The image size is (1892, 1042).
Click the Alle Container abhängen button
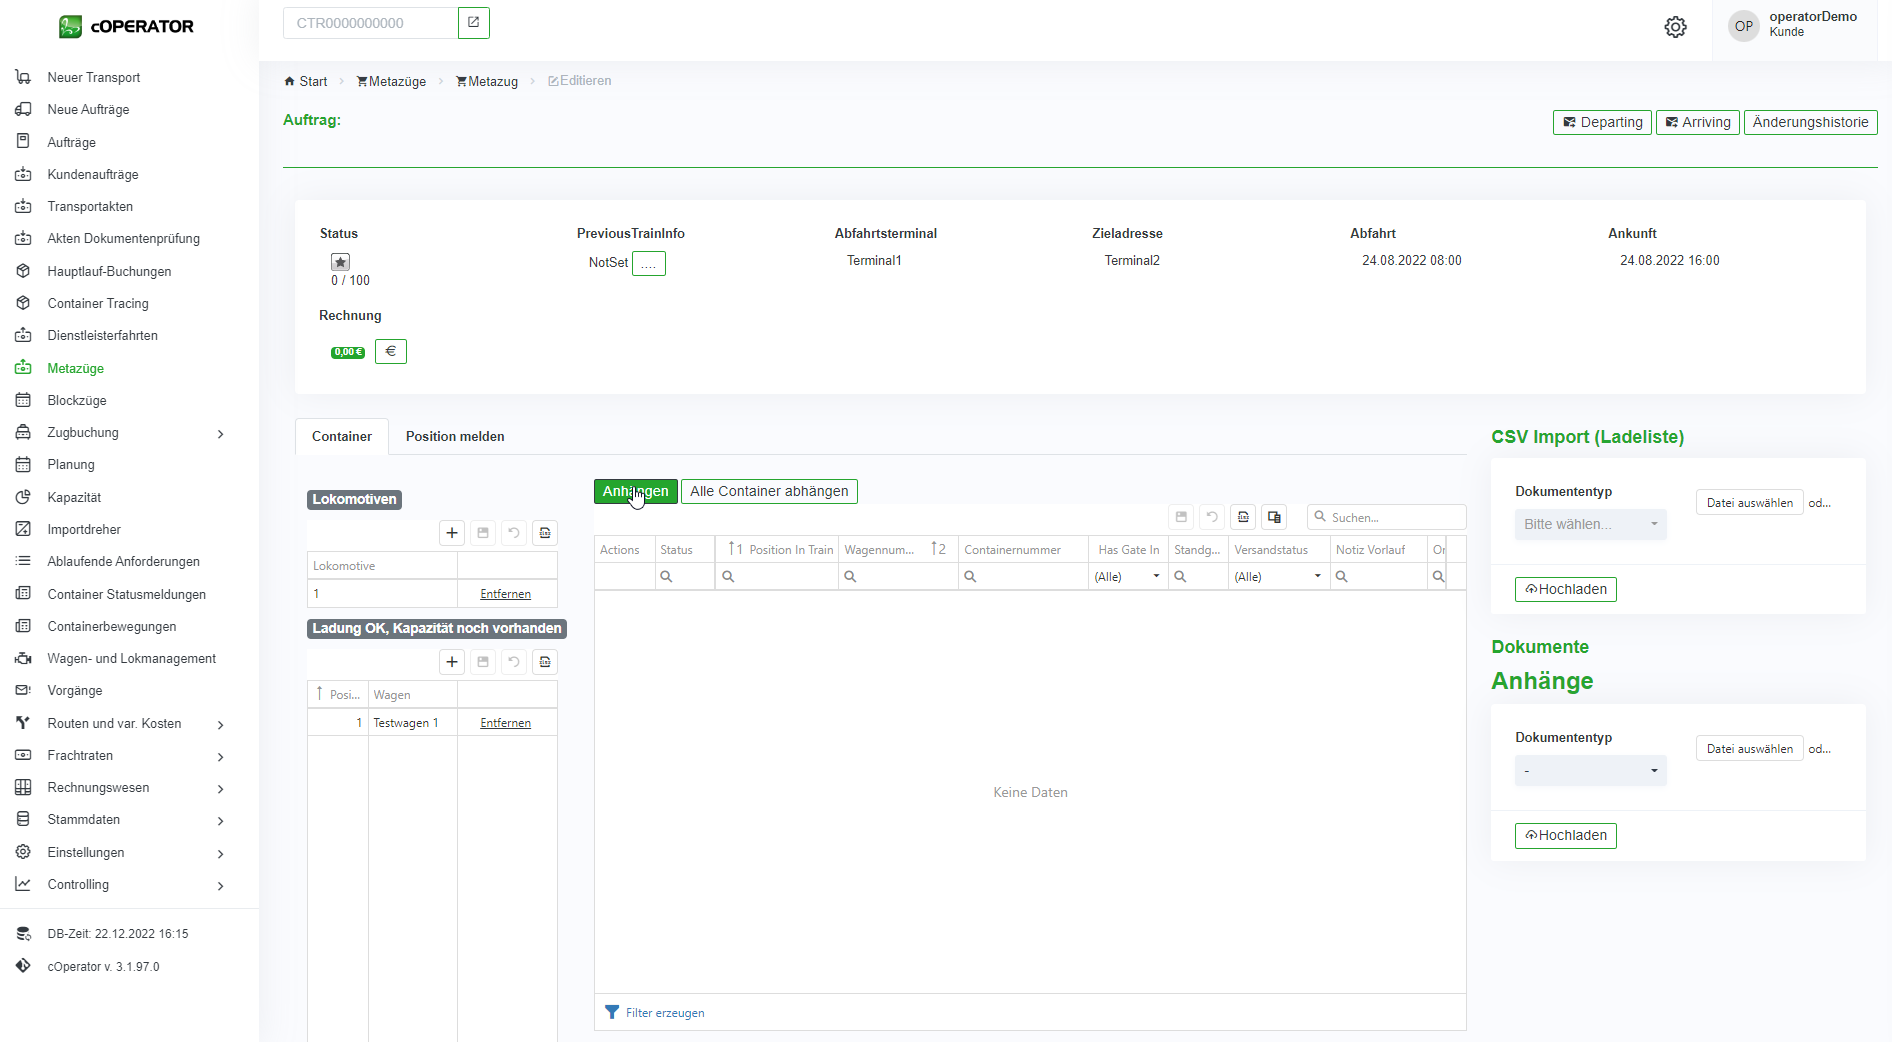(768, 491)
